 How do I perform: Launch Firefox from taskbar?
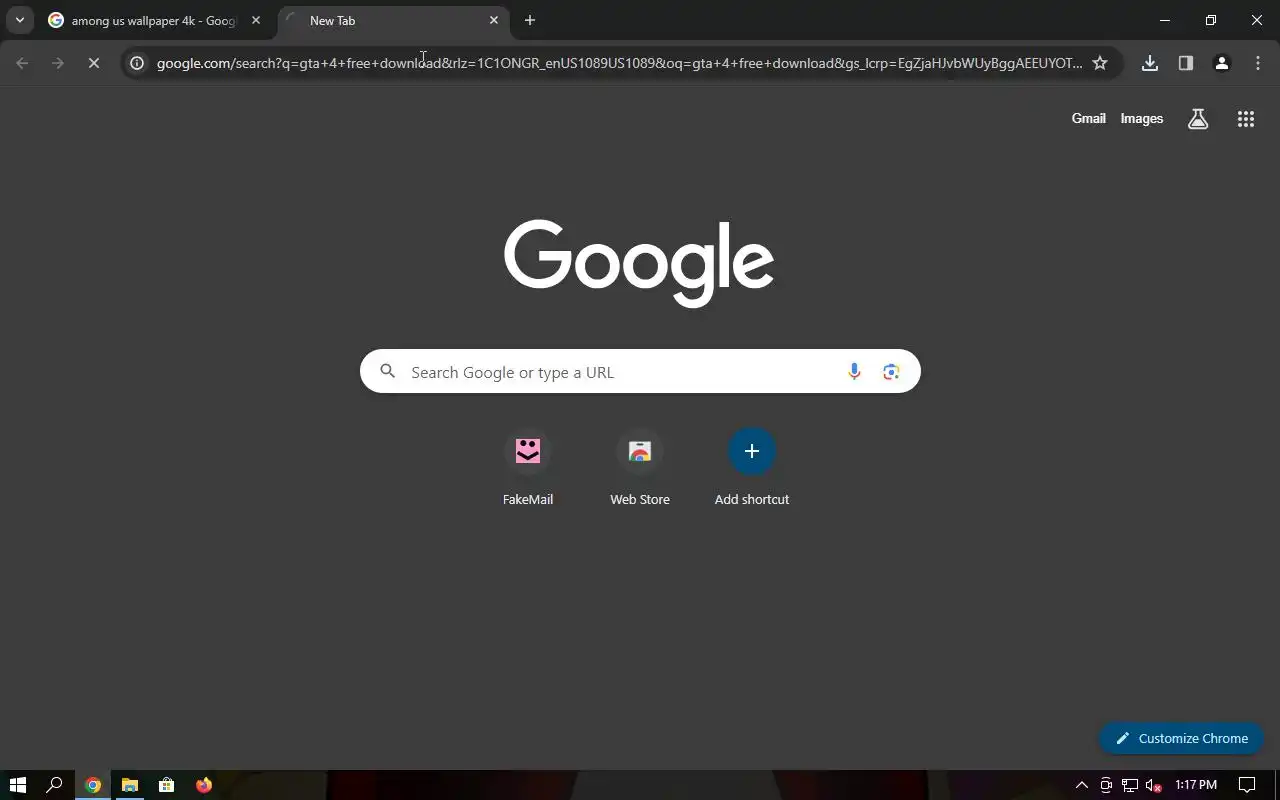tap(204, 785)
